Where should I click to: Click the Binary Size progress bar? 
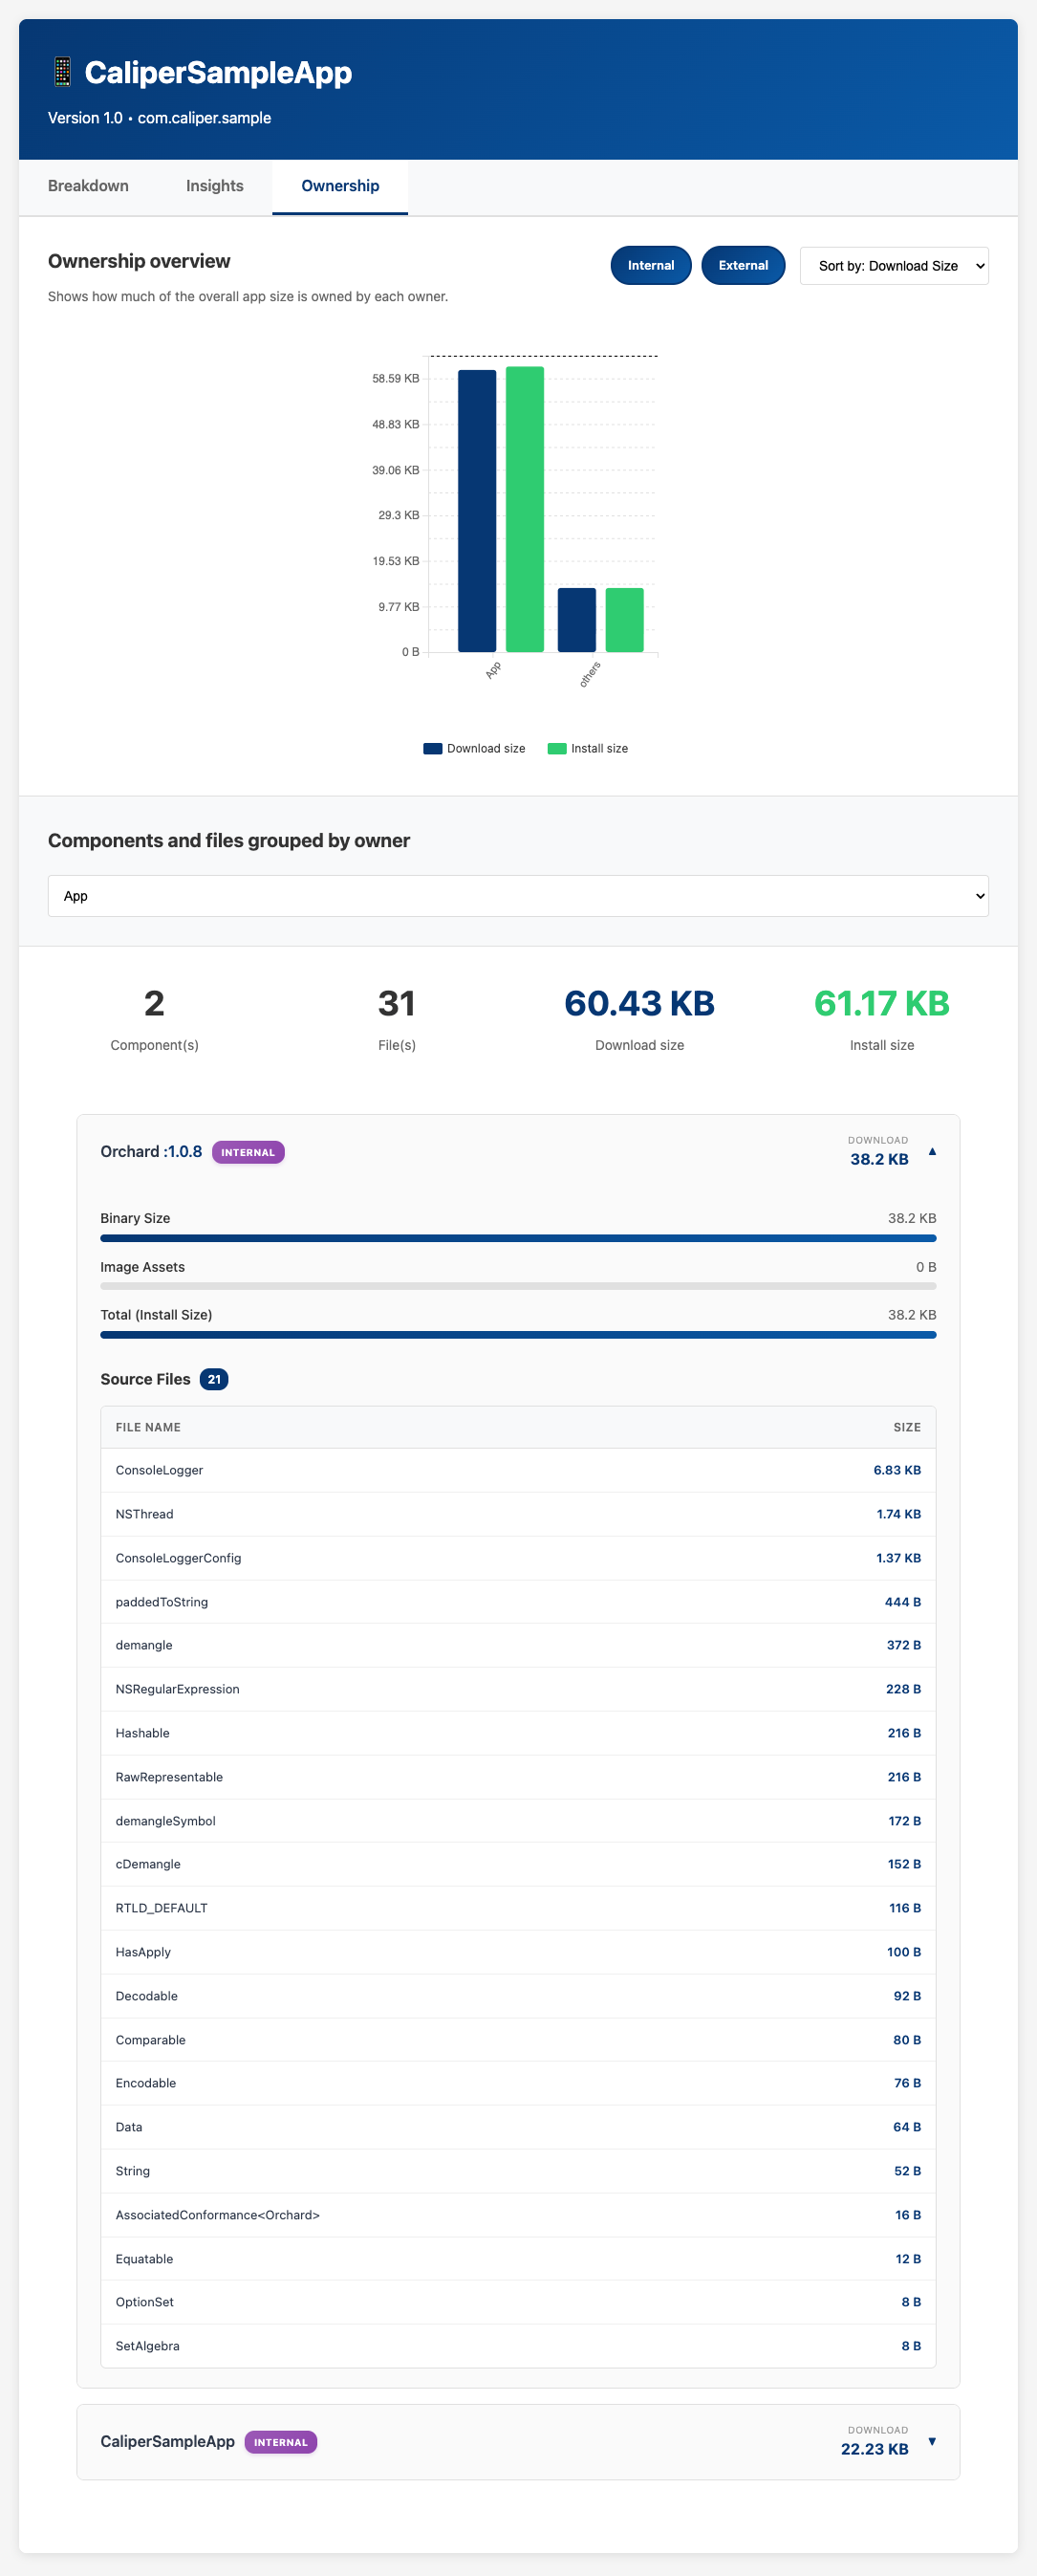click(518, 1238)
